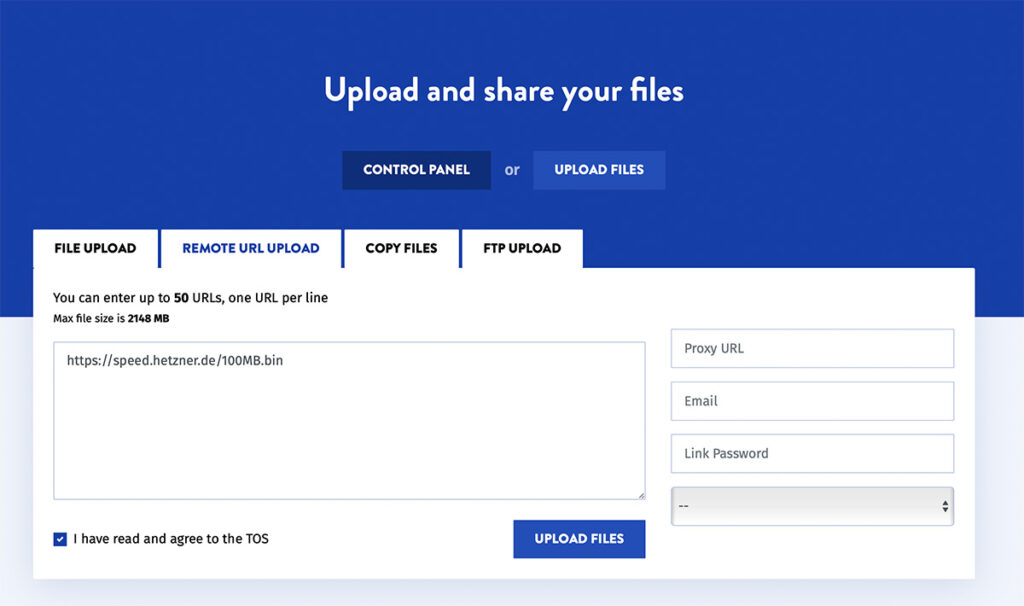Focus the Proxy URL field
The height and width of the screenshot is (606, 1024).
(812, 348)
